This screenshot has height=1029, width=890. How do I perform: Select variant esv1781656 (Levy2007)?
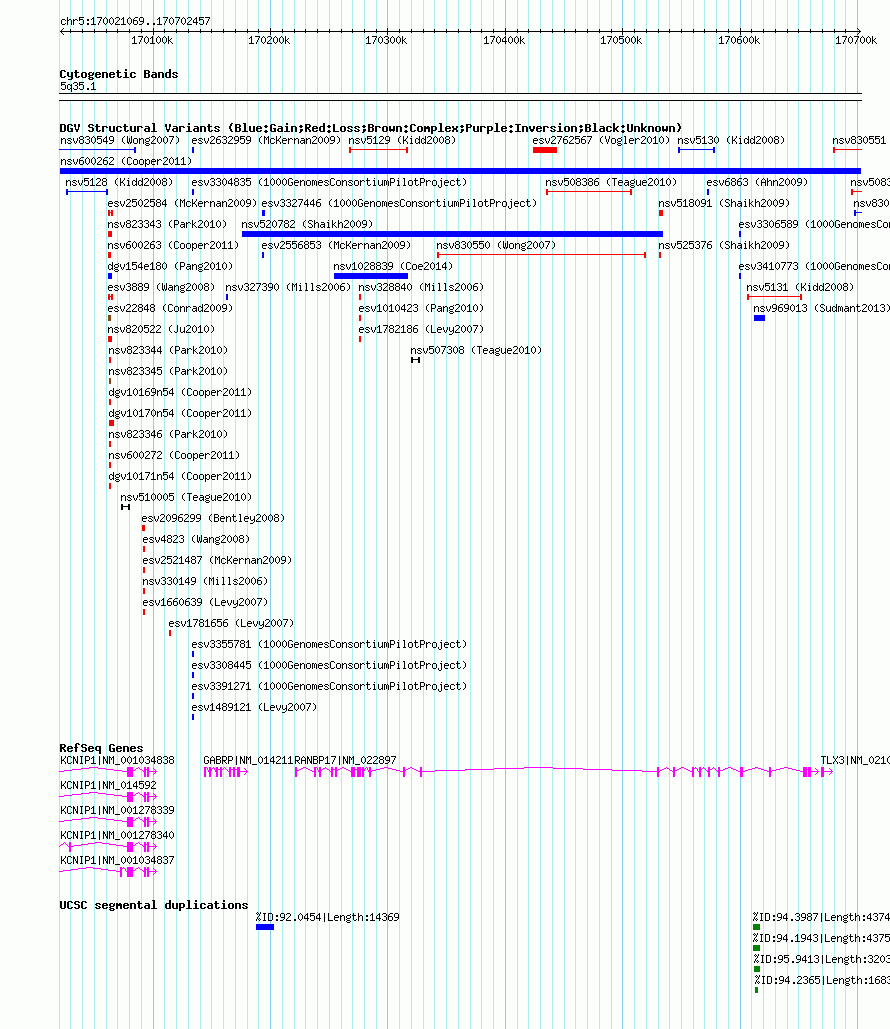click(x=231, y=623)
